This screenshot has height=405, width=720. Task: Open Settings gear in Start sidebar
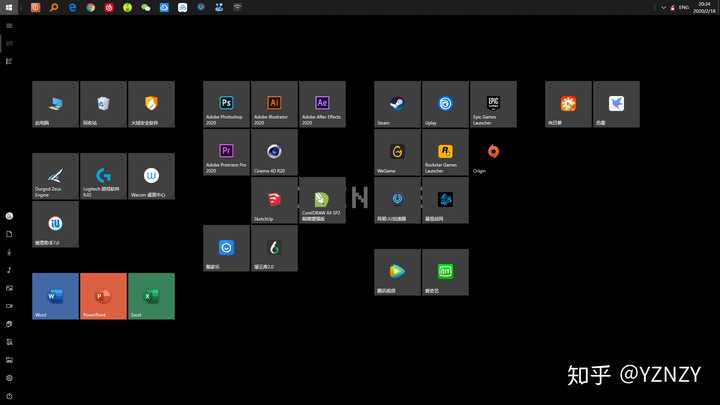[9, 378]
